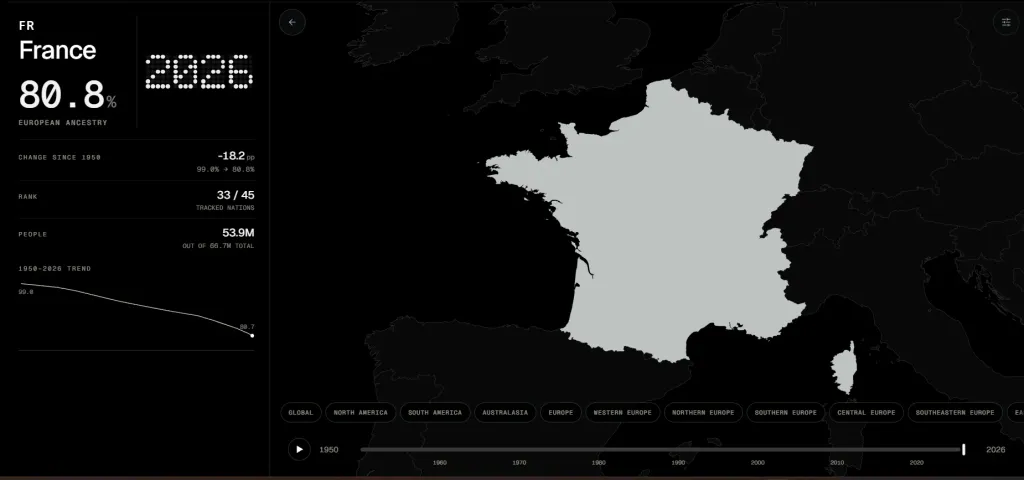Click the FR country code label
Image resolution: width=1024 pixels, height=480 pixels.
[26, 26]
